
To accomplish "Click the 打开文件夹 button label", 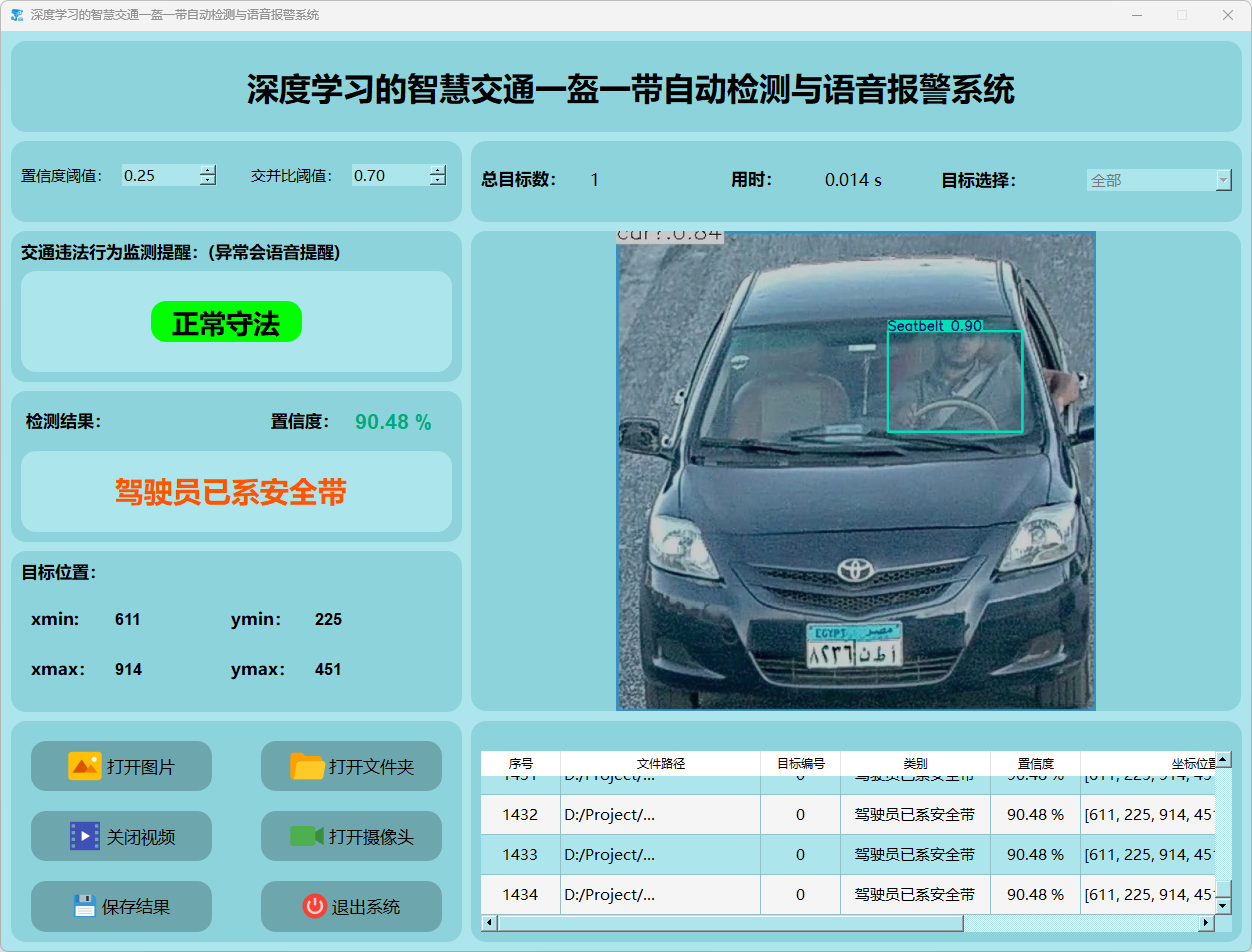I will tap(371, 767).
